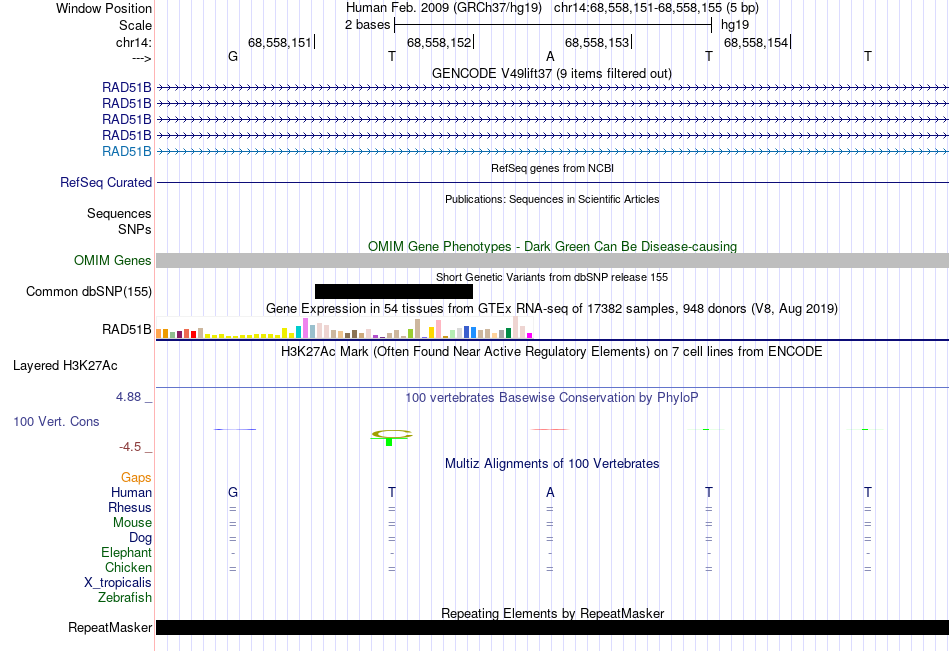Click the RepeatMasker track label
Viewport: 950px width, 651px height.
tap(110, 627)
